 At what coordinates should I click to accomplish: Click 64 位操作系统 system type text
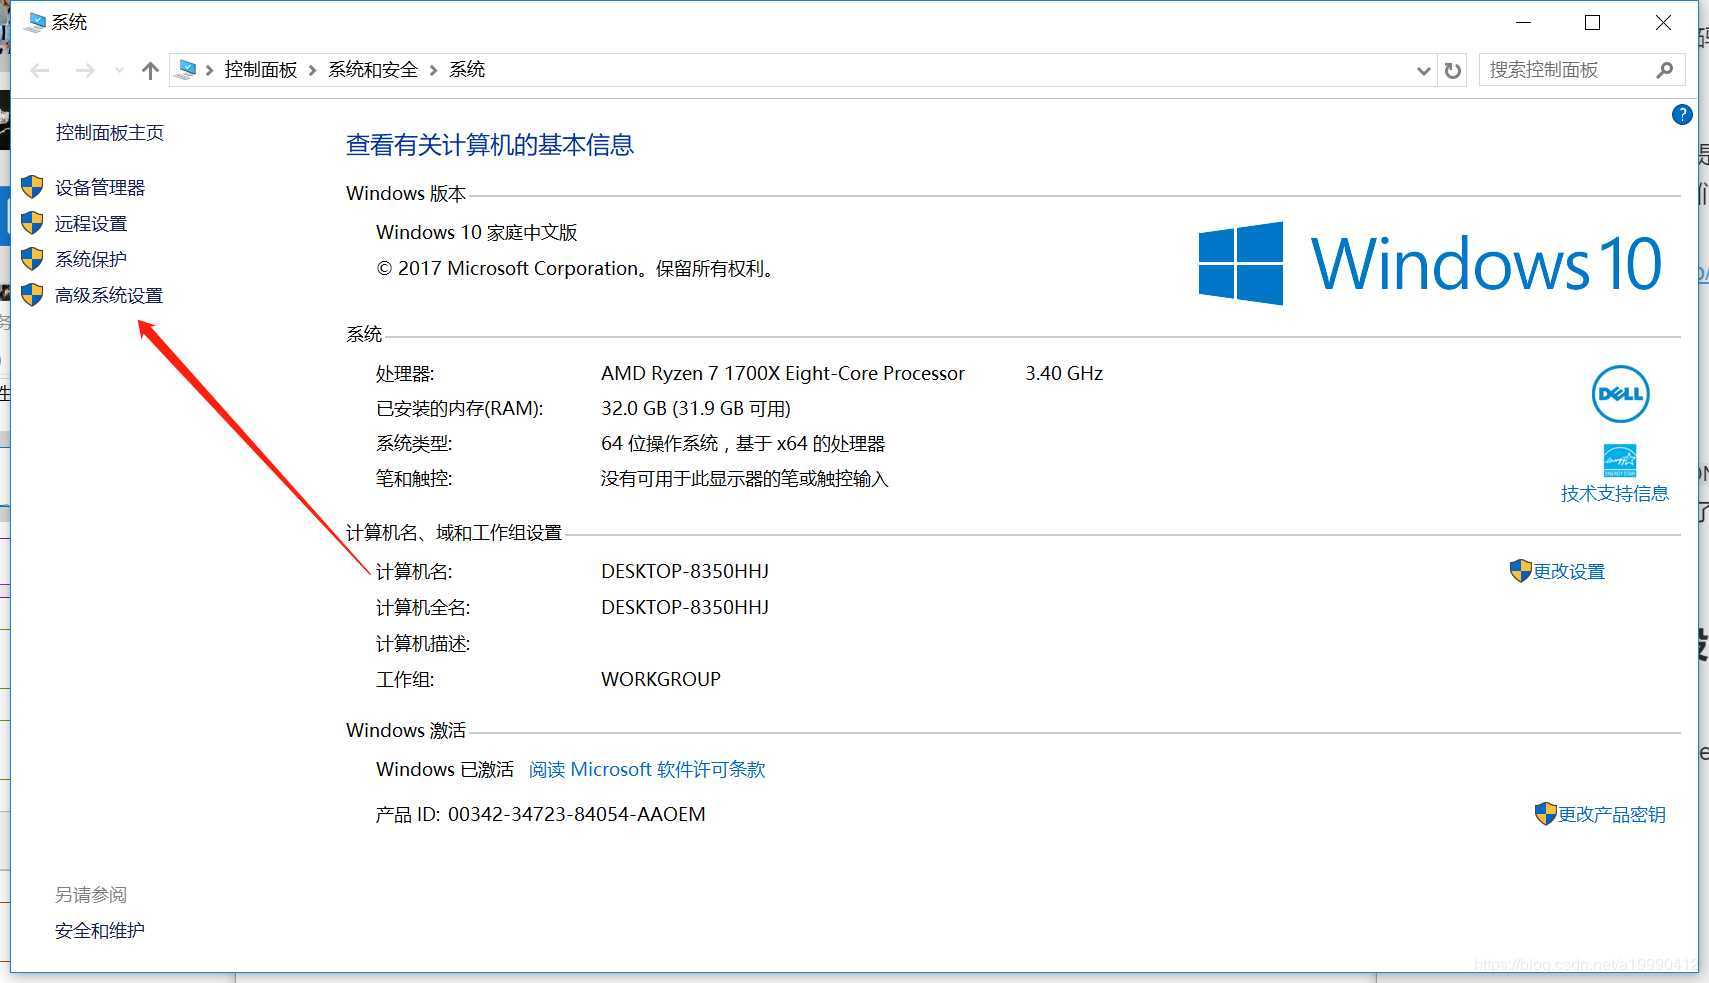click(743, 444)
